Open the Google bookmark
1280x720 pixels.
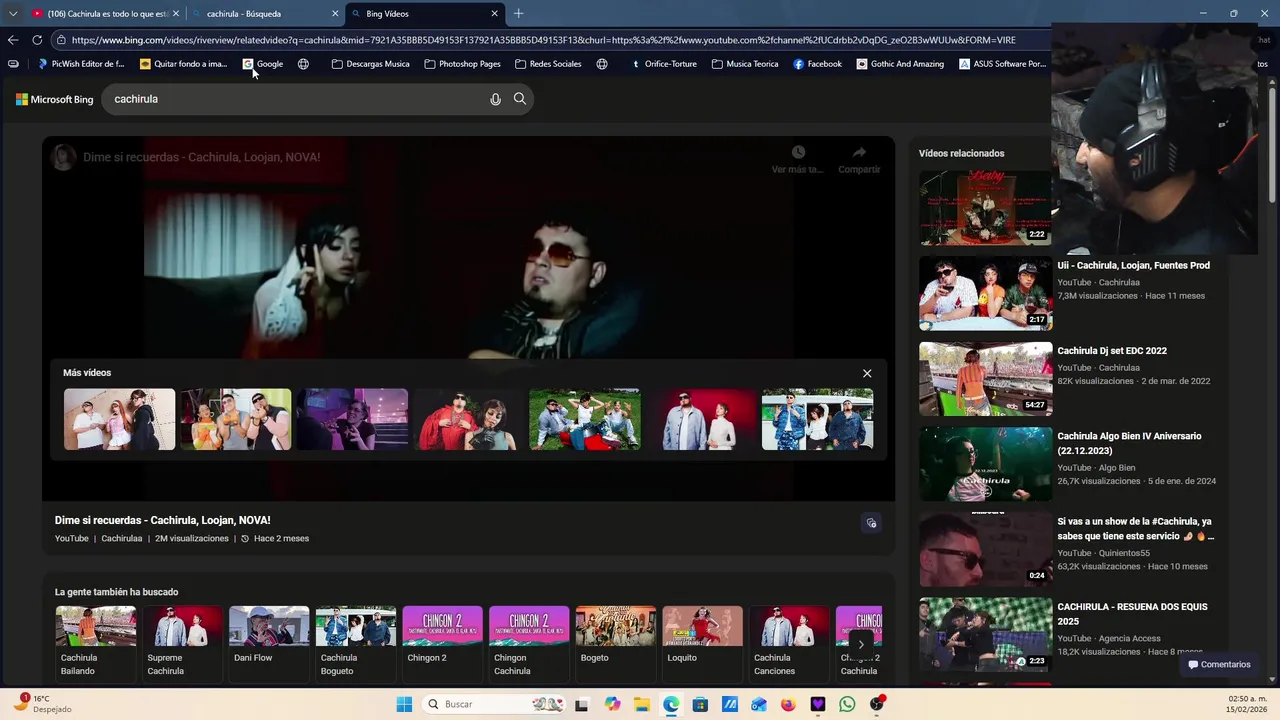pos(263,64)
